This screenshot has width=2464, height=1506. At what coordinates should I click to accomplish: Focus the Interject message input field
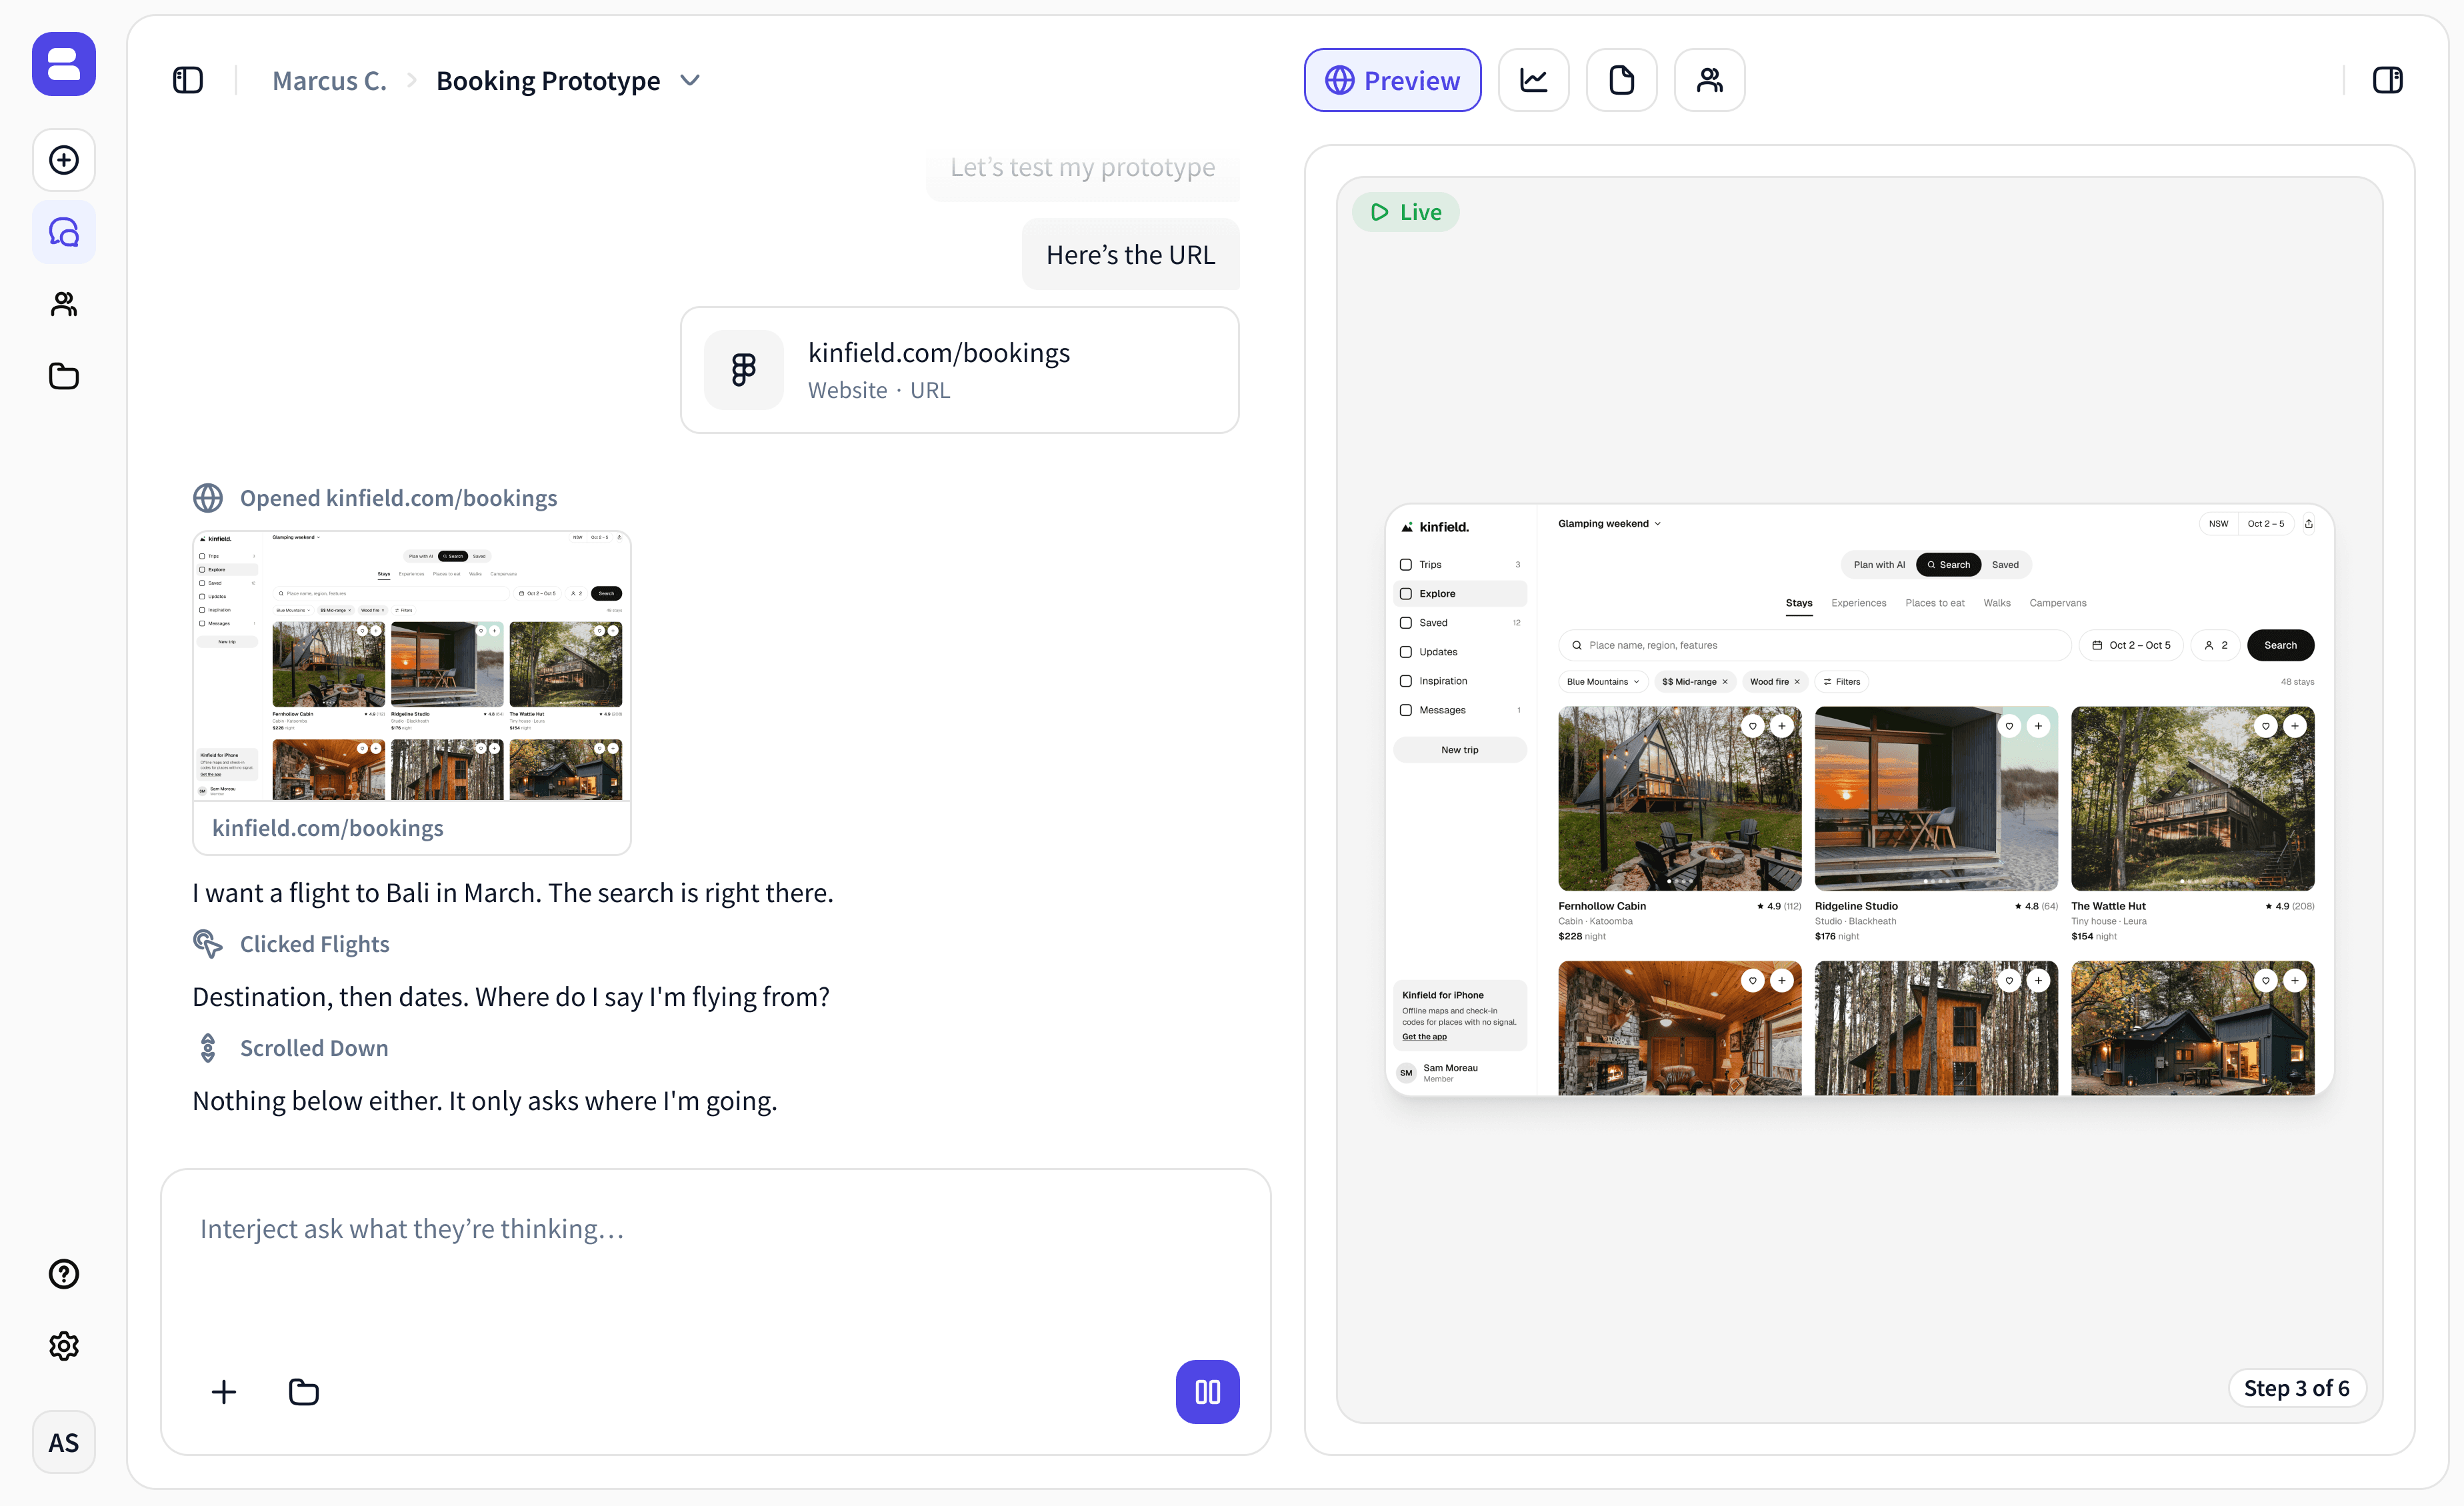[x=715, y=1229]
